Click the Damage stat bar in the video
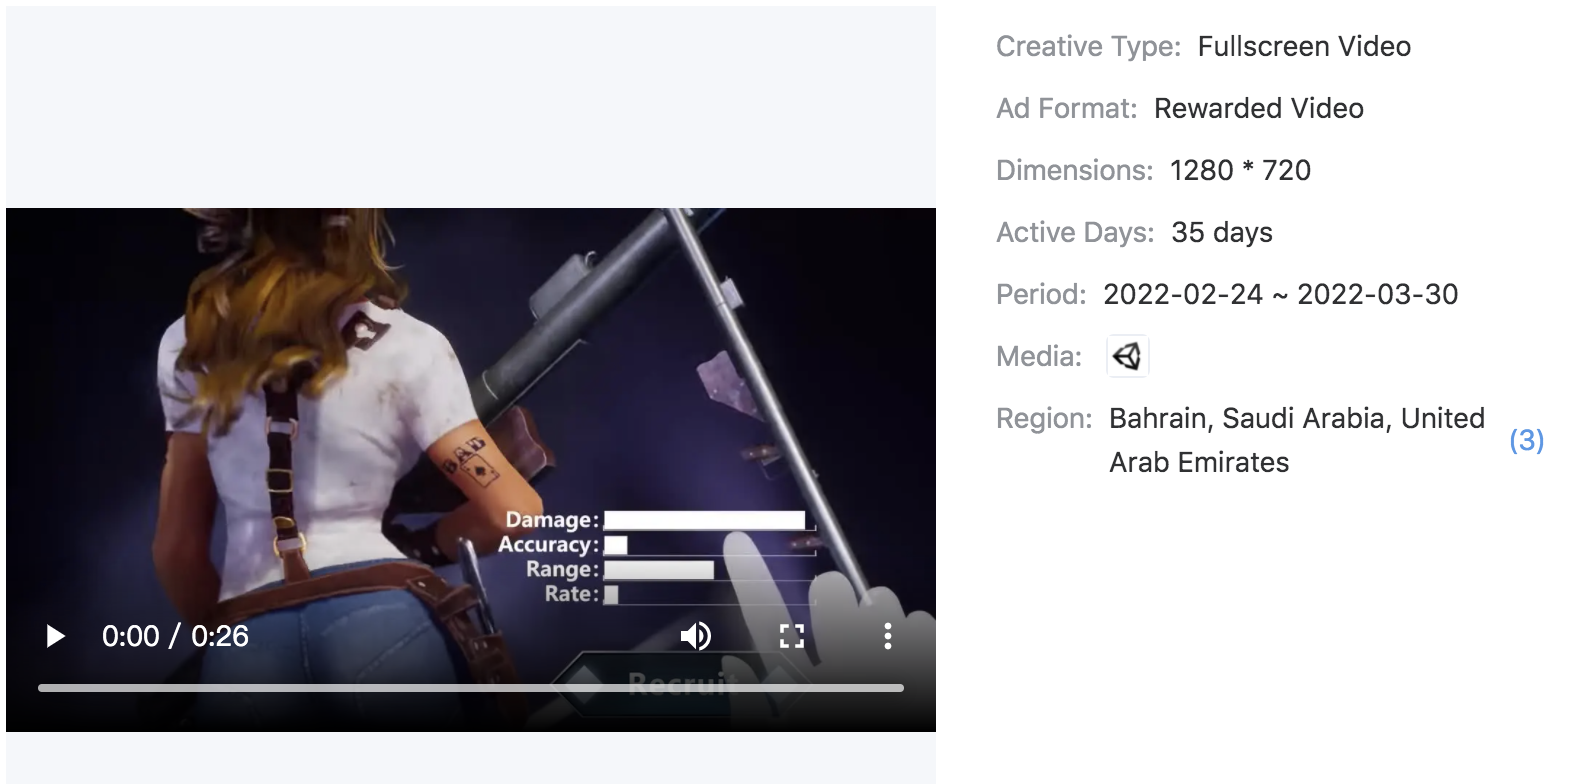The height and width of the screenshot is (784, 1576). click(x=704, y=520)
